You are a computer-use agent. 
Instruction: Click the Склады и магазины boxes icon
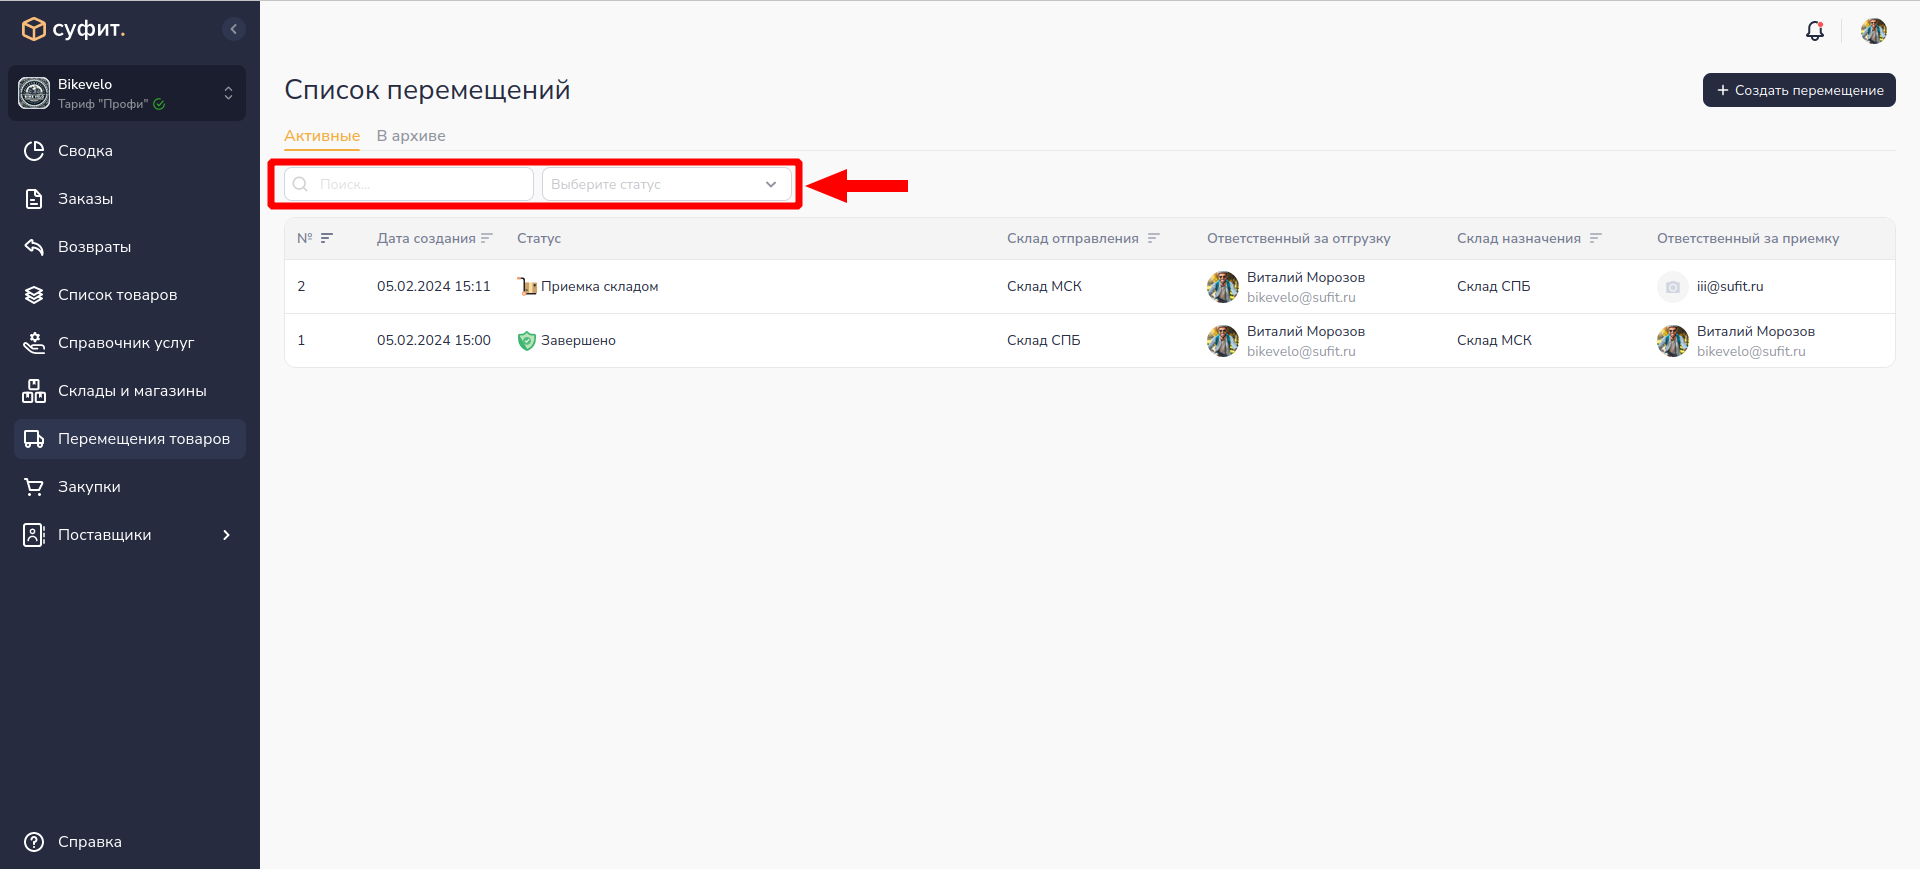click(x=34, y=391)
